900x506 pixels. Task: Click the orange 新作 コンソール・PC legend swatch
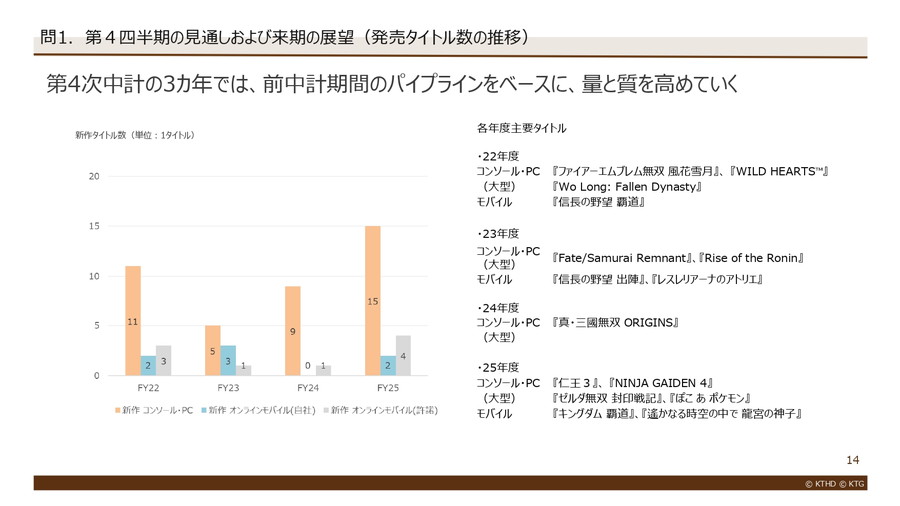click(119, 410)
